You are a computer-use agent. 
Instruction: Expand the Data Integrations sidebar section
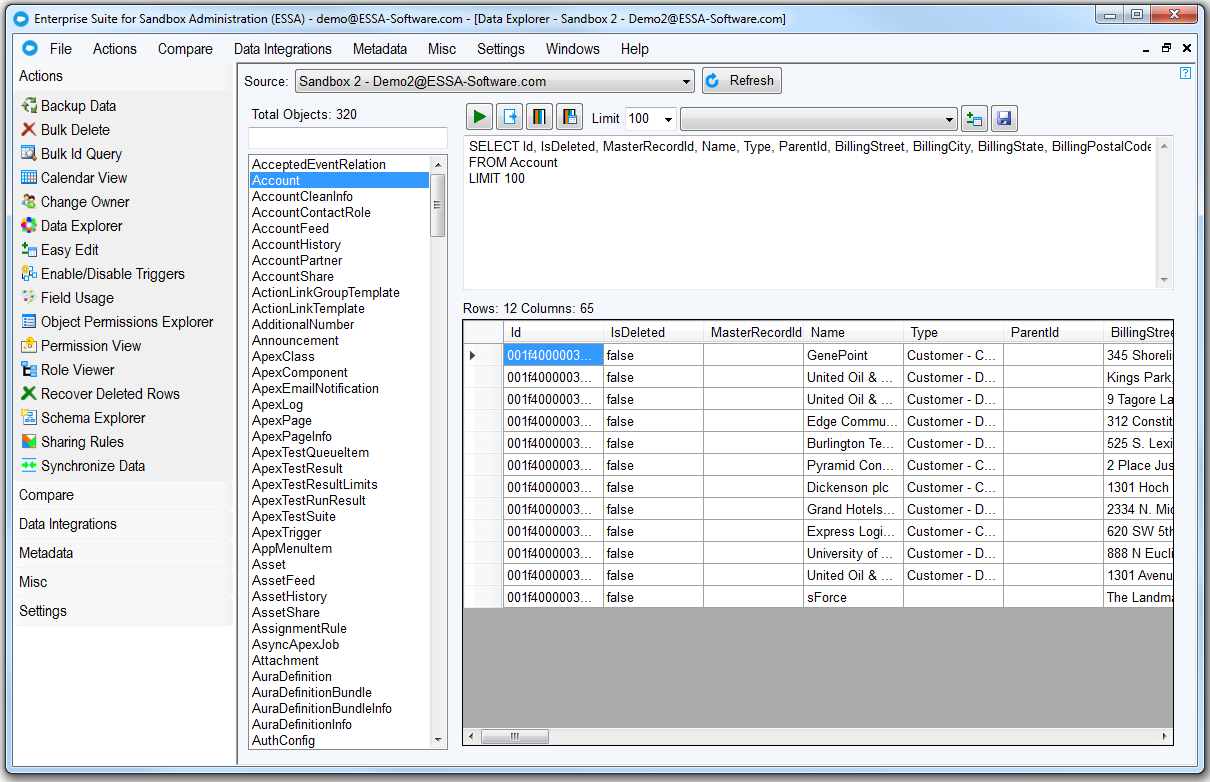pyautogui.click(x=123, y=524)
